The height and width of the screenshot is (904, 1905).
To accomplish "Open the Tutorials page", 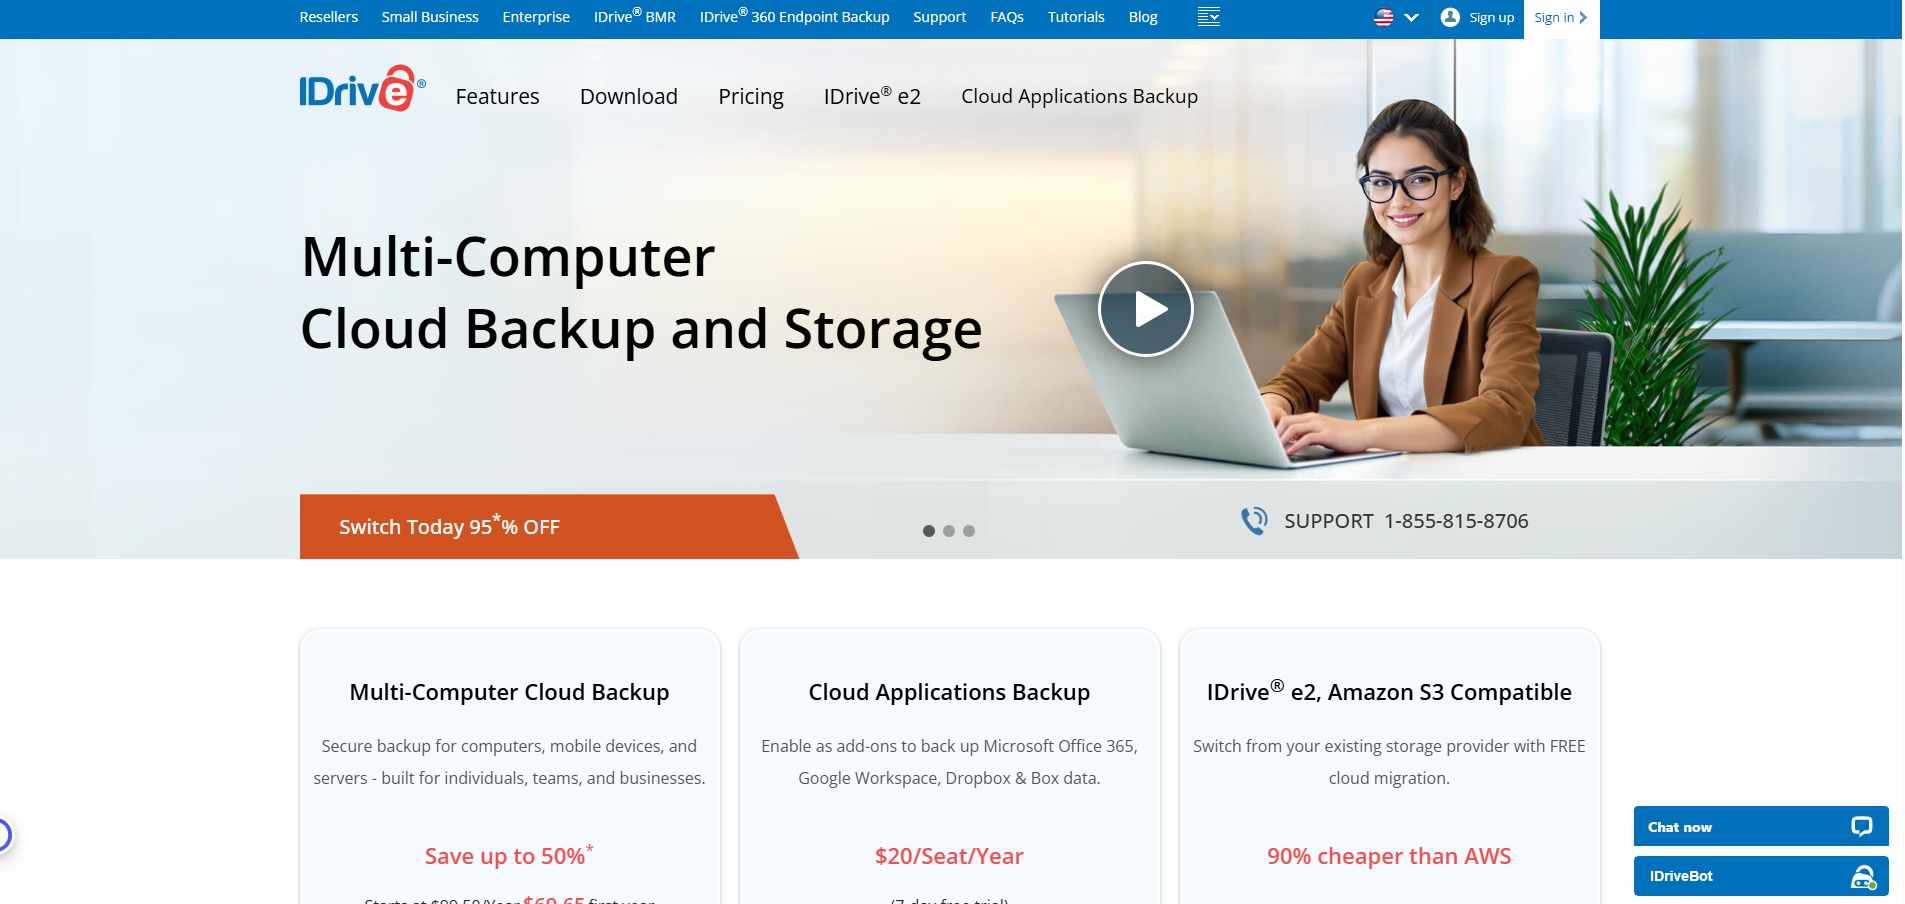I will point(1076,17).
